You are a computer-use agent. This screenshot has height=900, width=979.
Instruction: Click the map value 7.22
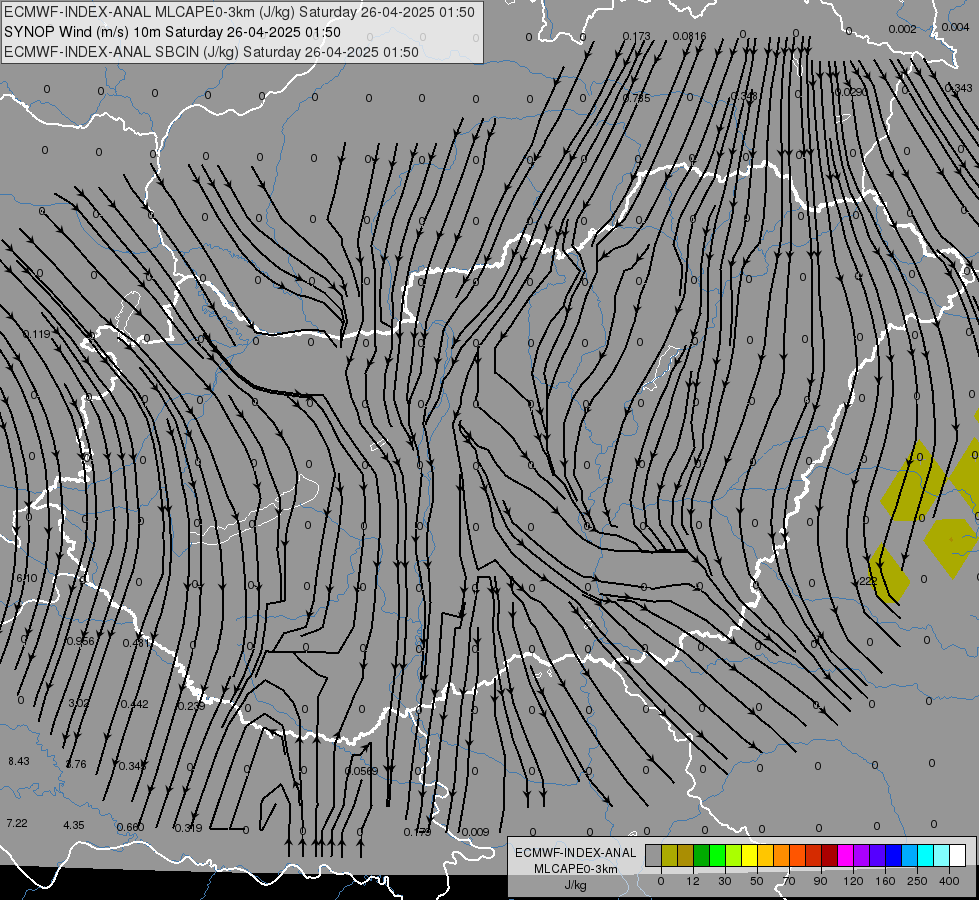point(17,823)
